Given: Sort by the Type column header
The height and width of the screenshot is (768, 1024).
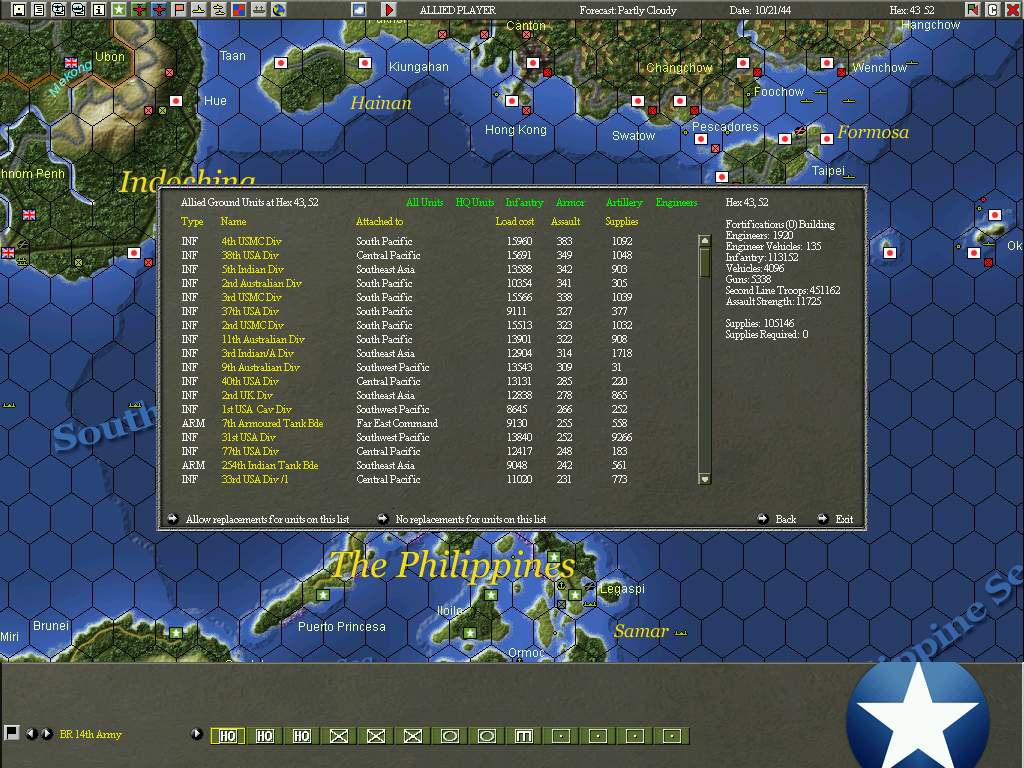Looking at the screenshot, I should pos(192,221).
